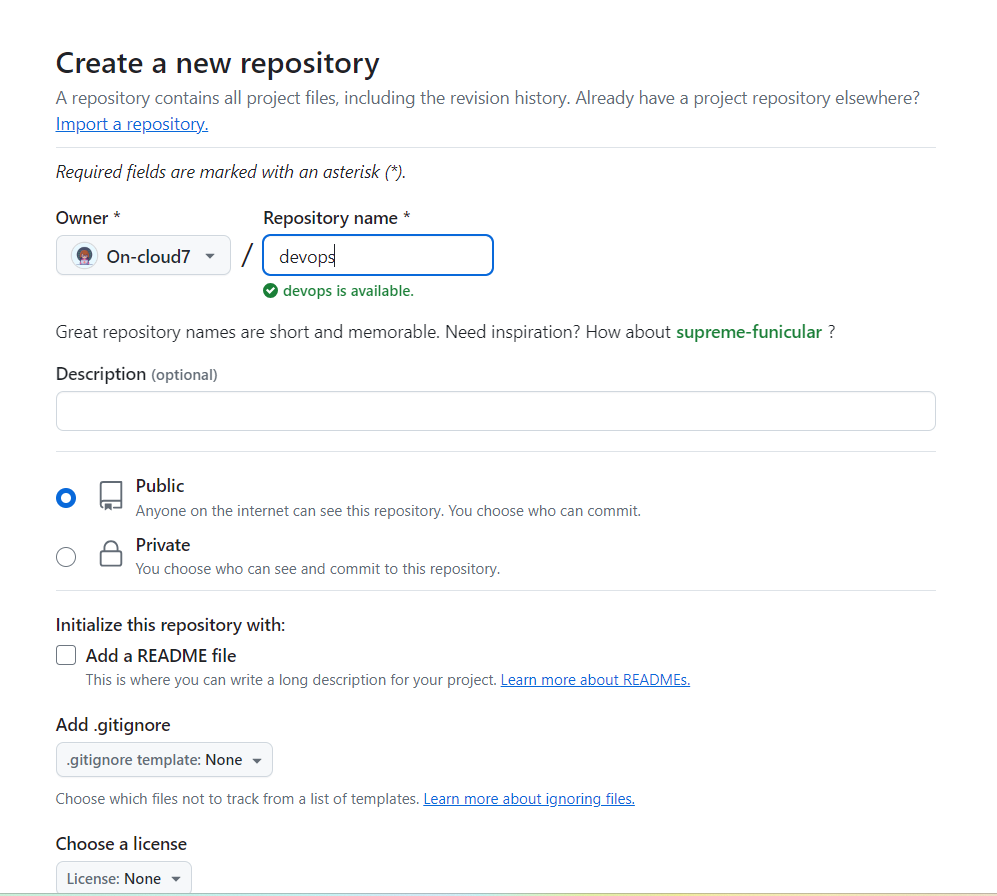The height and width of the screenshot is (896, 997).
Task: Open the Learn more about READMEs link
Action: (595, 680)
